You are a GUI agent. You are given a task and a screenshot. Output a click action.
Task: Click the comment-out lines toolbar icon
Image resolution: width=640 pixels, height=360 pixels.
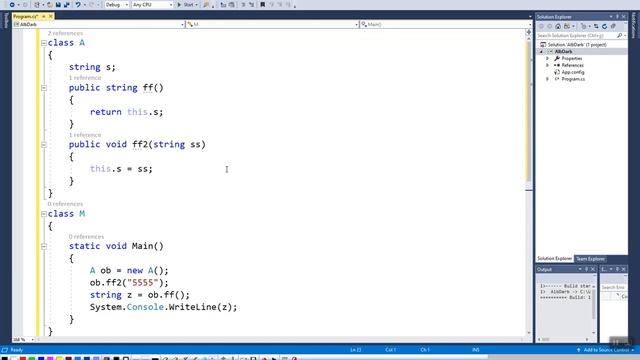click(243, 4)
